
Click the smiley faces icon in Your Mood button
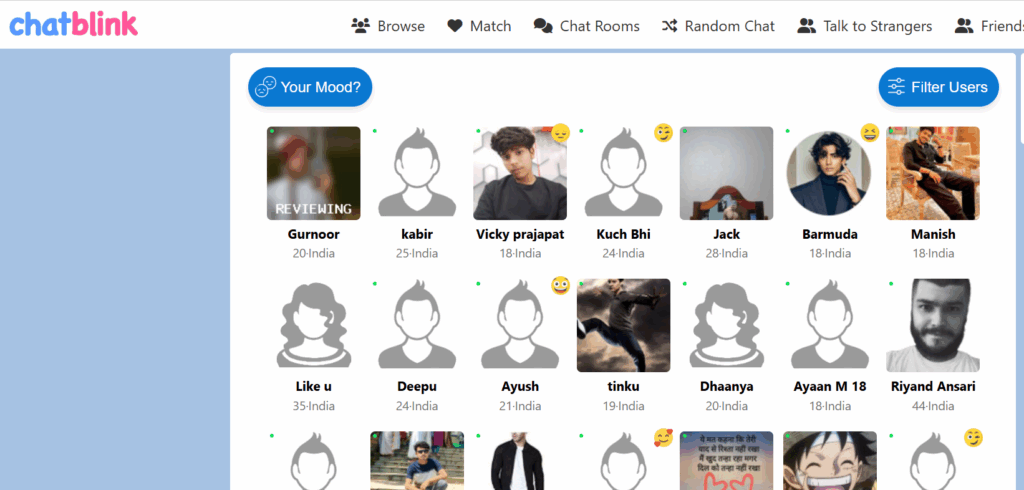265,87
